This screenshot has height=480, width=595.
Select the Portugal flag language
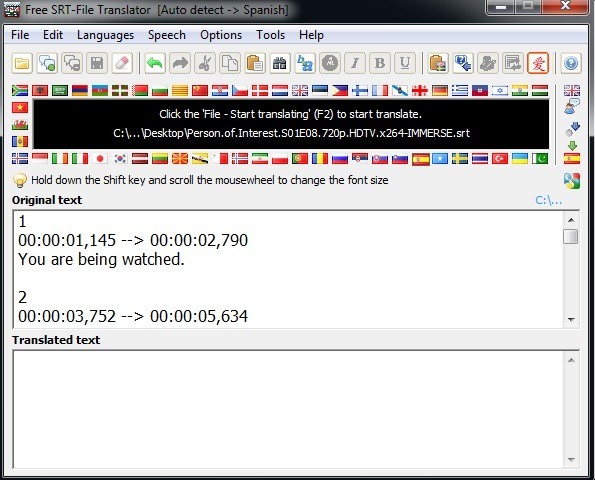pos(300,158)
